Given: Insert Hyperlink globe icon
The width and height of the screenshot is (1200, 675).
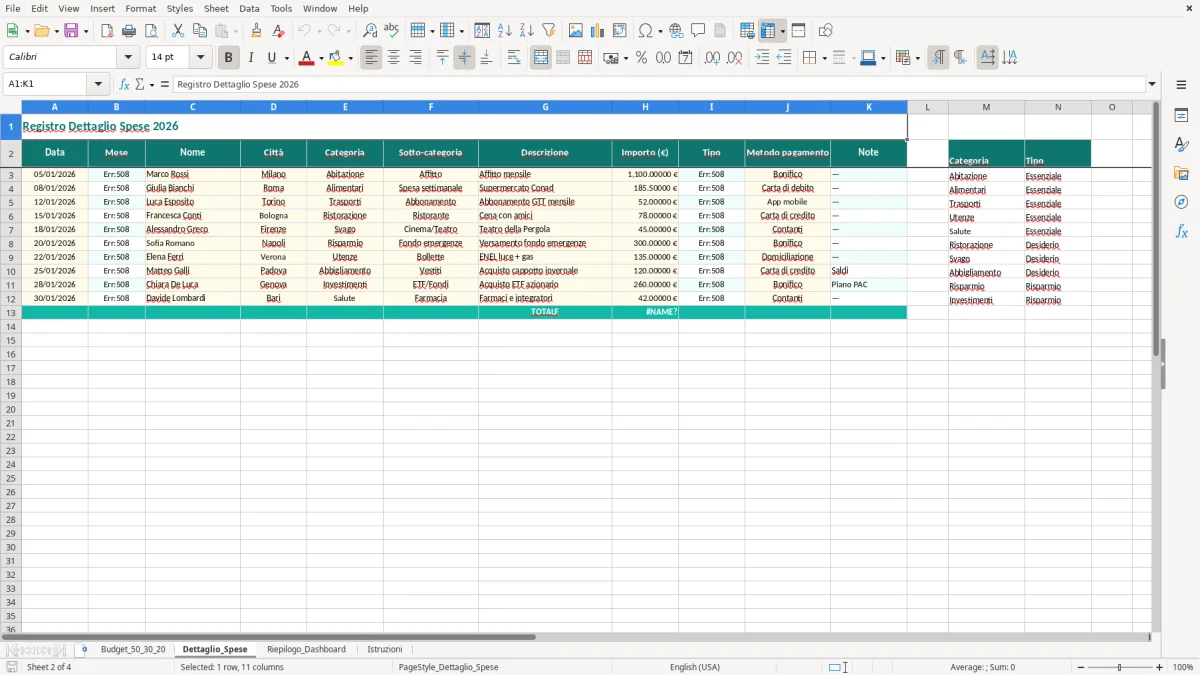Looking at the screenshot, I should [x=677, y=31].
